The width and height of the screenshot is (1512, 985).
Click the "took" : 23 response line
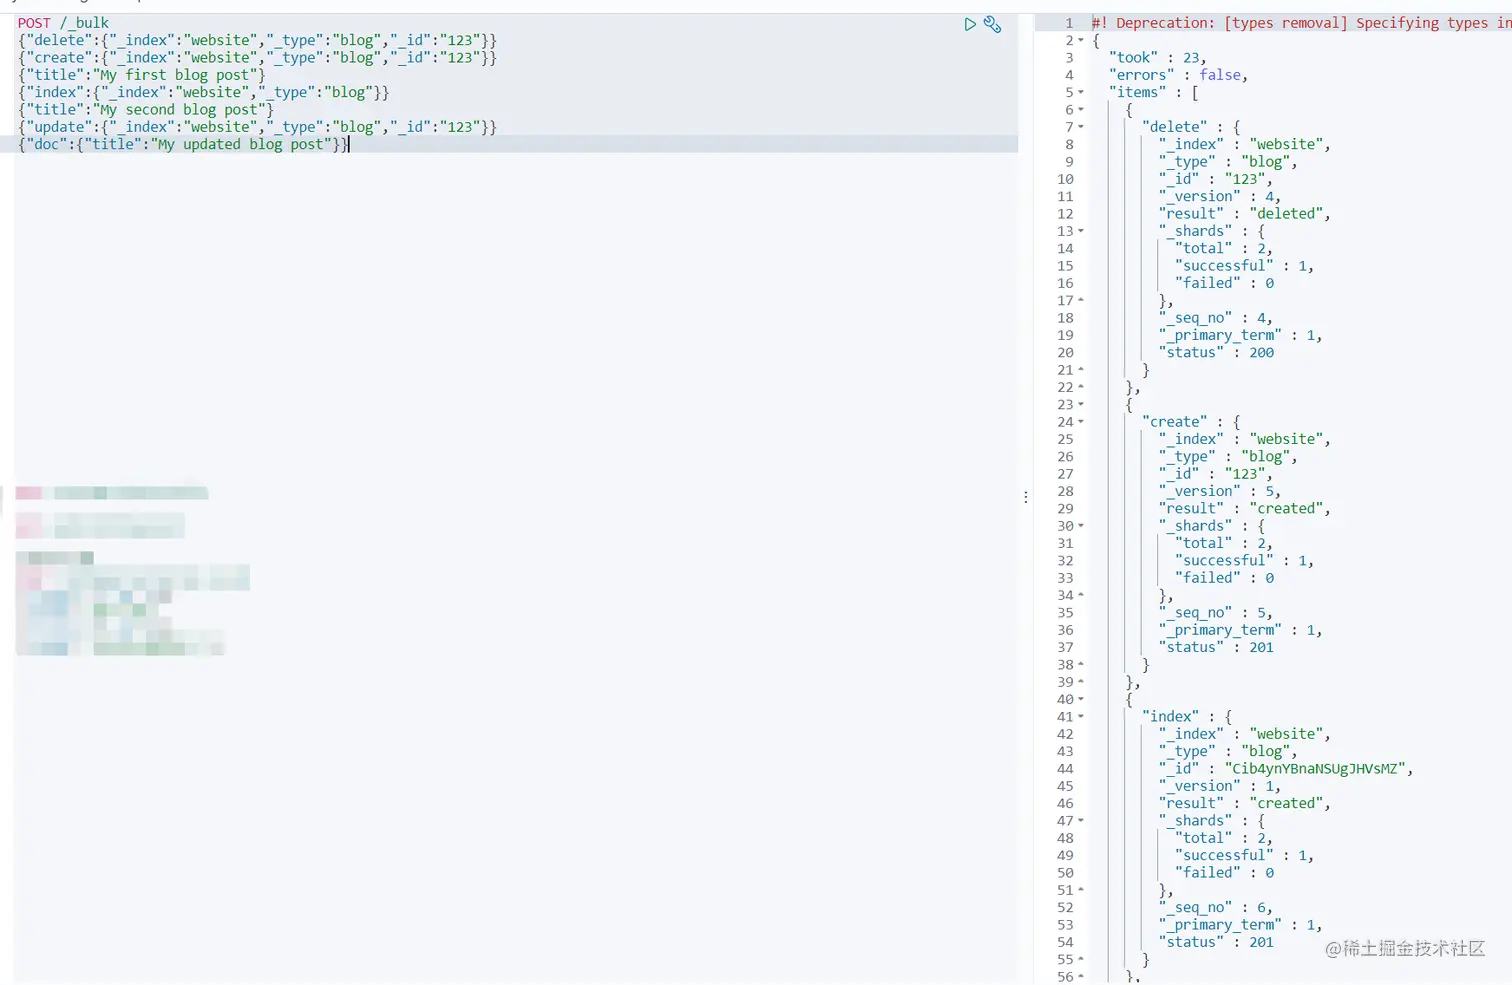pos(1157,58)
